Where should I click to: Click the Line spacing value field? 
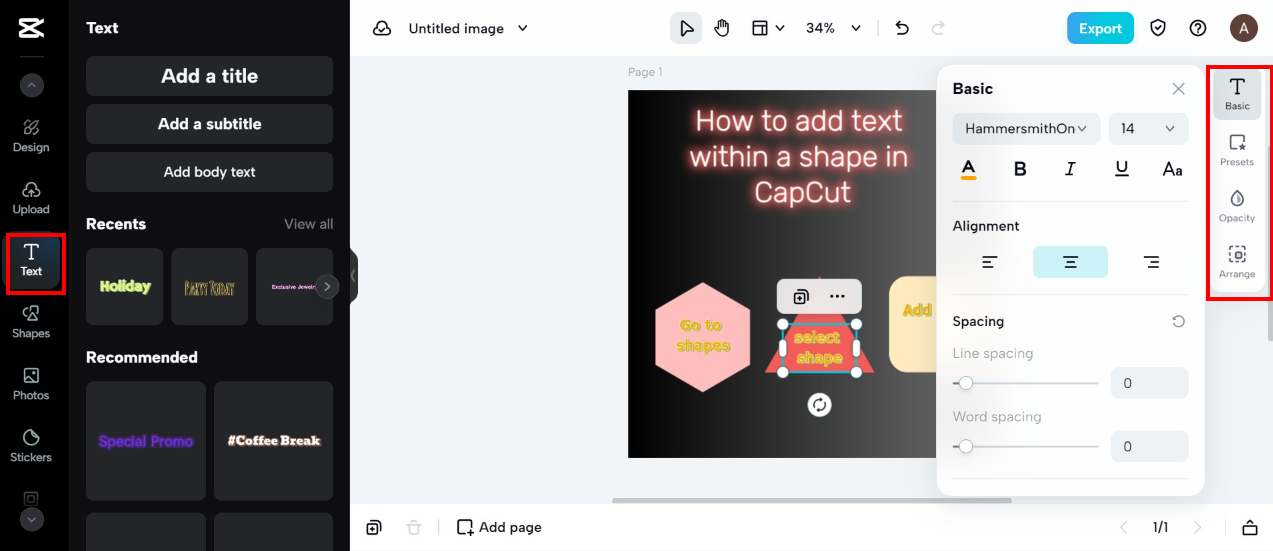[x=1149, y=383]
